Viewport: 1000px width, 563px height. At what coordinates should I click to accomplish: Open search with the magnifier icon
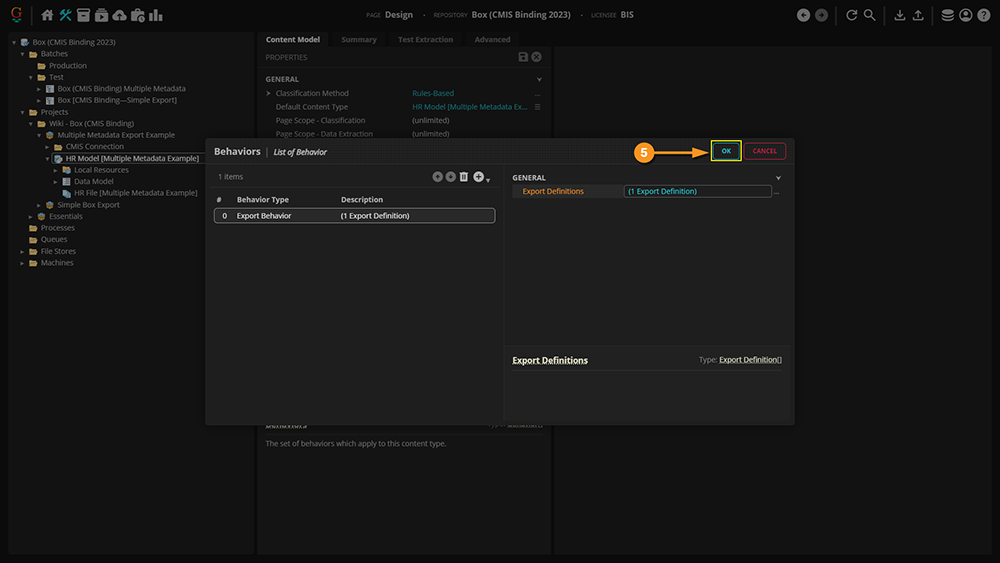870,15
